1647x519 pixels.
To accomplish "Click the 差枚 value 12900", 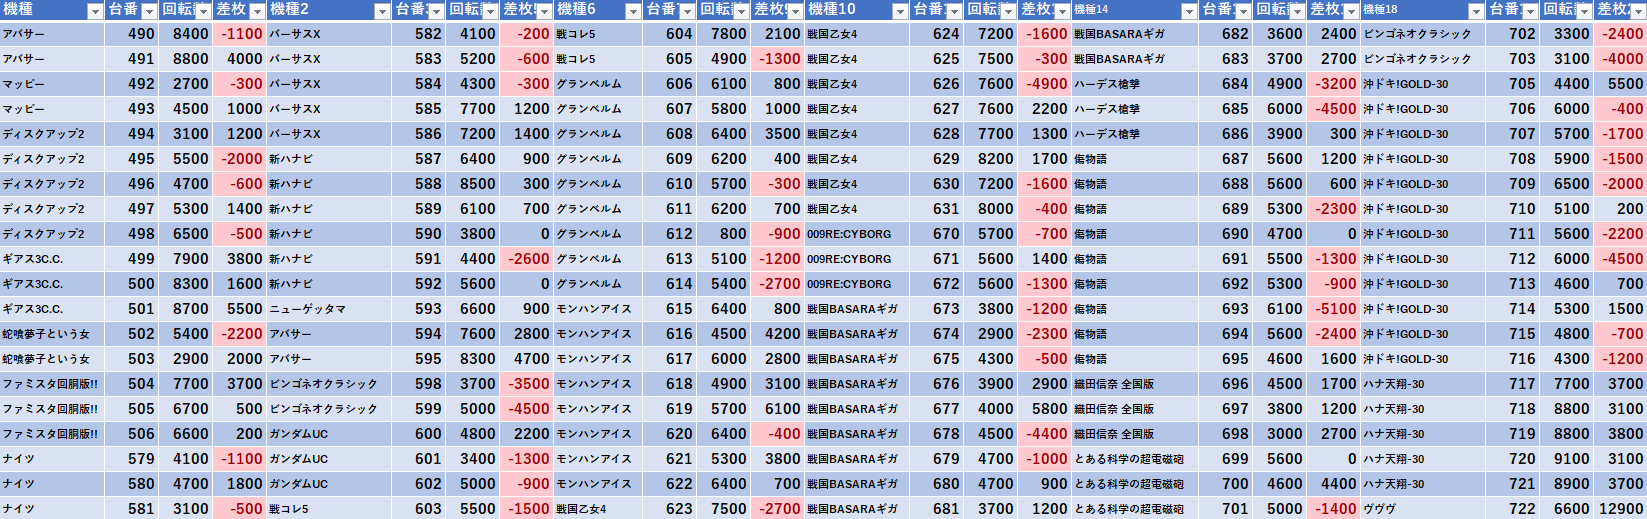I will [x=1620, y=508].
